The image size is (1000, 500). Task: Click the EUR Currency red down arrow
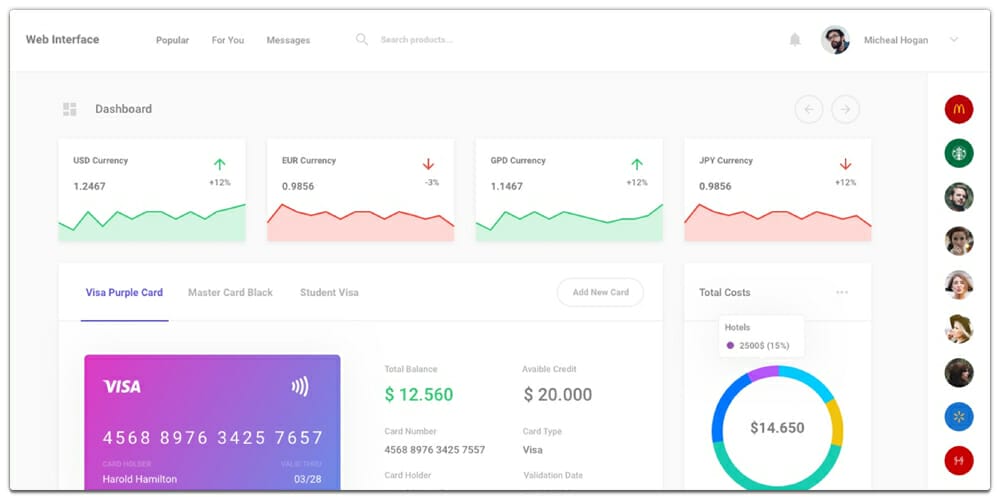pos(428,165)
